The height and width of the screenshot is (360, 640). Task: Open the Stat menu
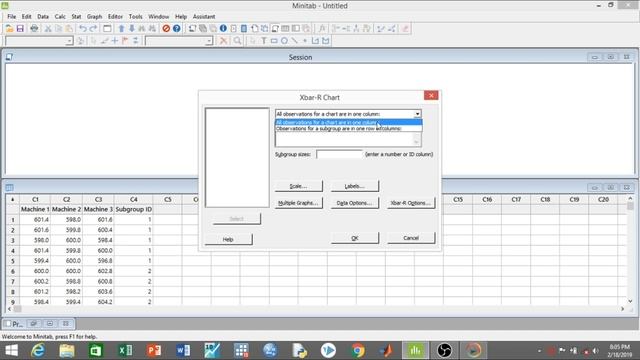(x=76, y=17)
